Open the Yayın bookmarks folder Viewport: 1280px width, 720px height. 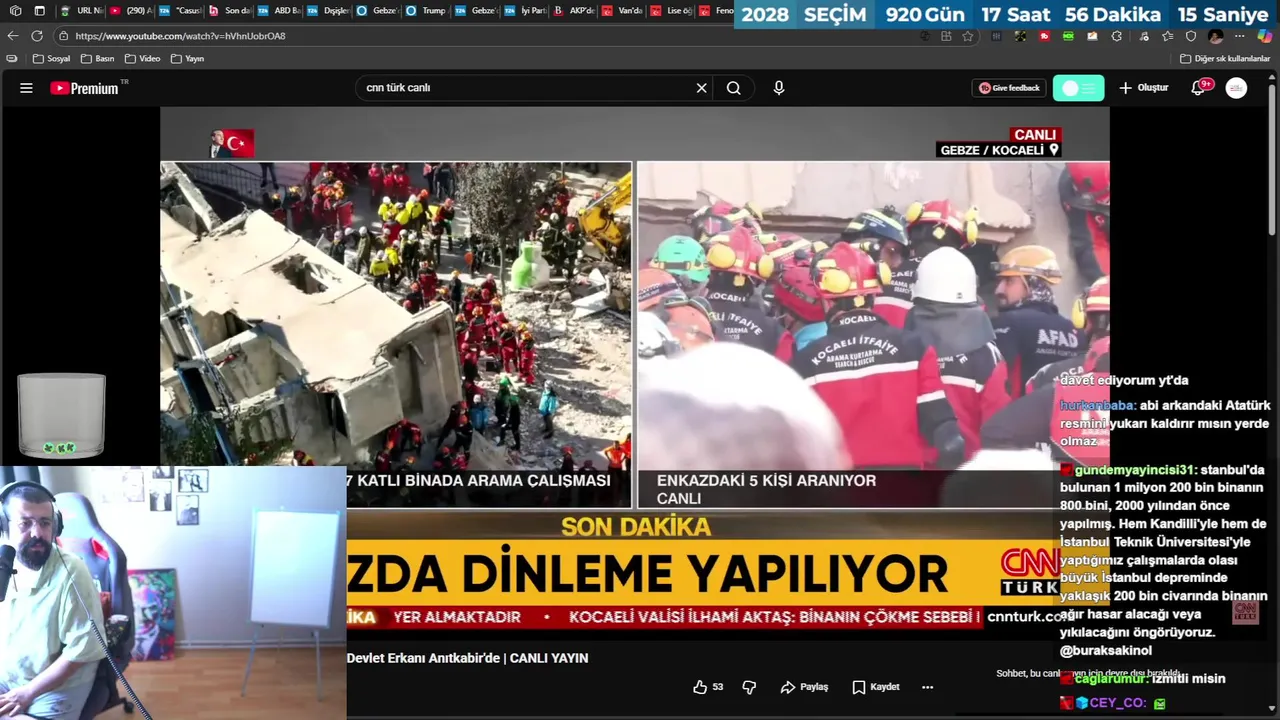(x=188, y=59)
